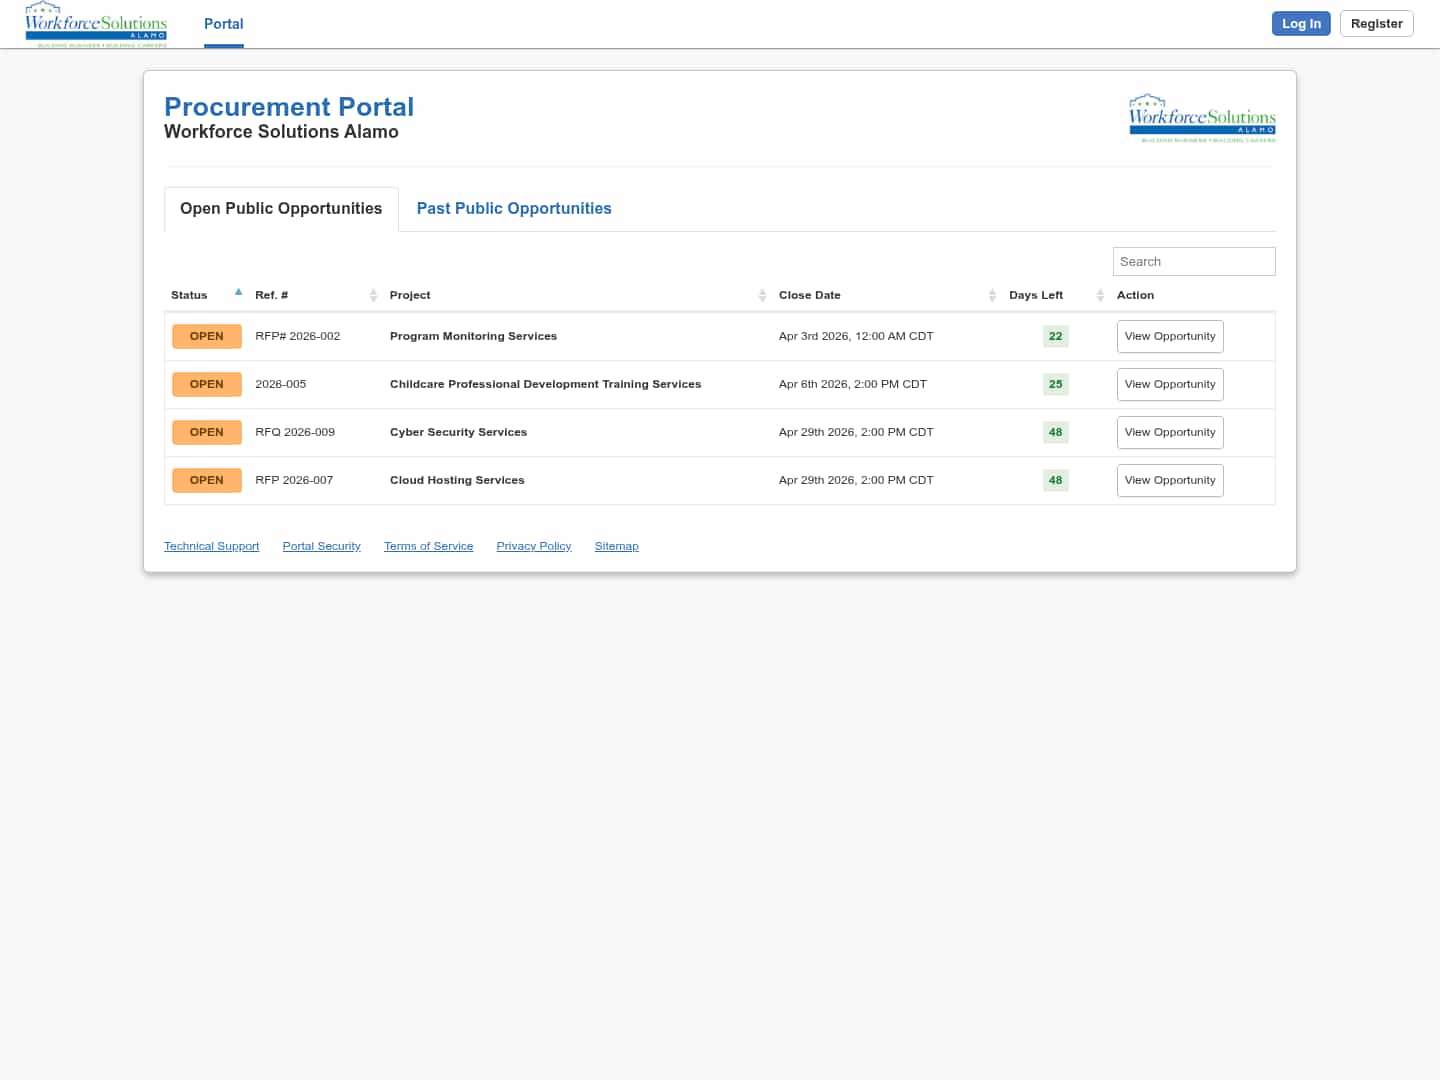Open the Portal navigation item
The width and height of the screenshot is (1440, 1080).
(x=224, y=24)
